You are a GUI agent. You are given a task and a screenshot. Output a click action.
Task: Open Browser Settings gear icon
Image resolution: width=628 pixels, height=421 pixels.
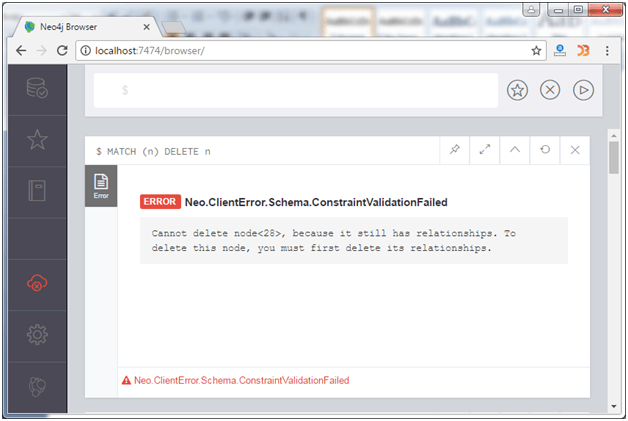[x=37, y=334]
